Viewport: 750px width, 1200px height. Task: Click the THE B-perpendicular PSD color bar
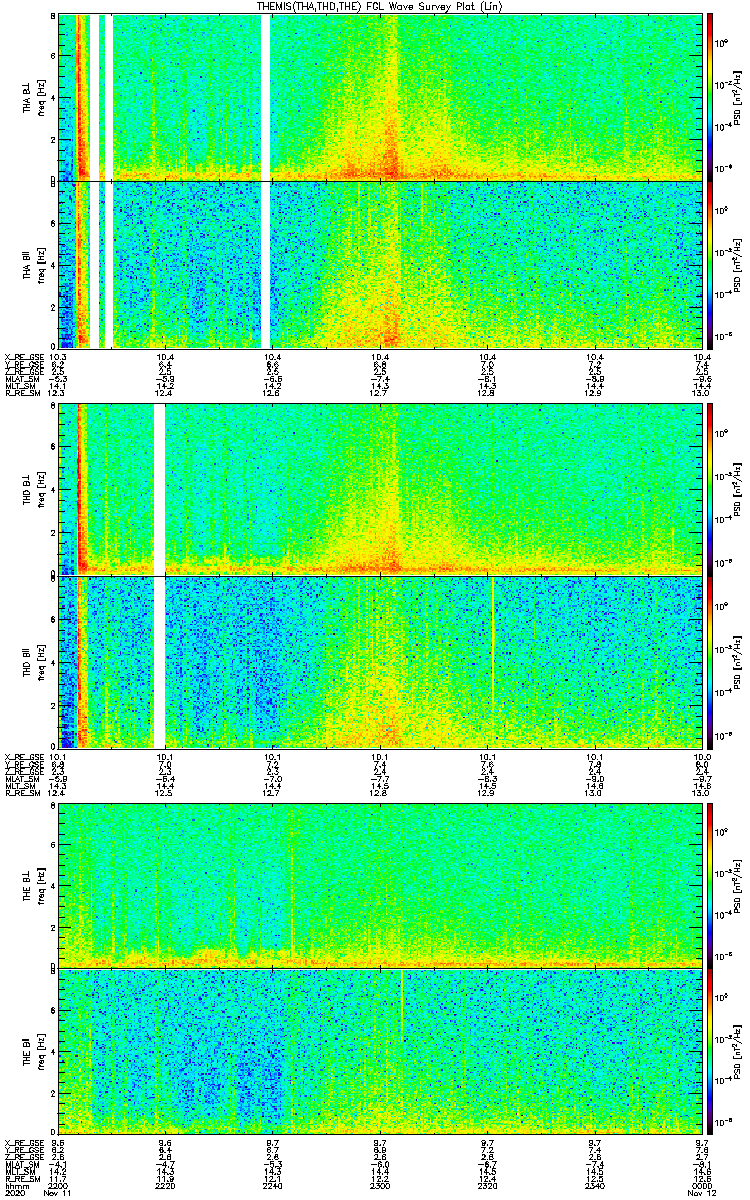coord(711,884)
